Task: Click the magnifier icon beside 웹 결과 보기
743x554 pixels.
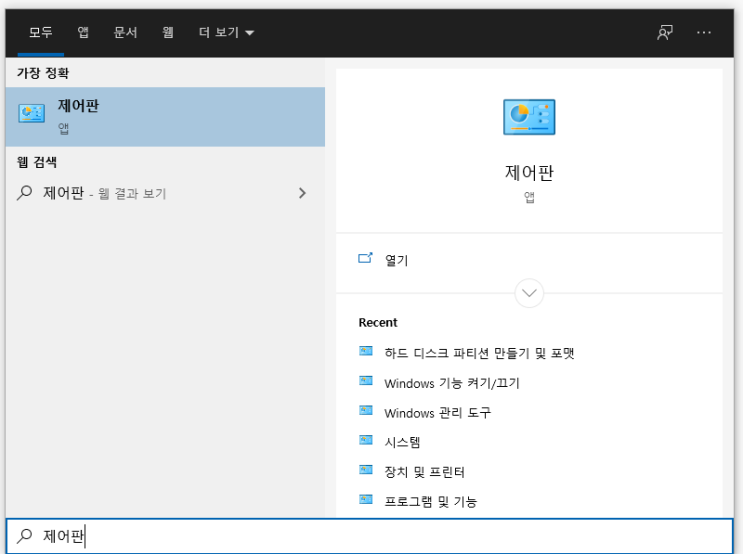Action: click(25, 193)
